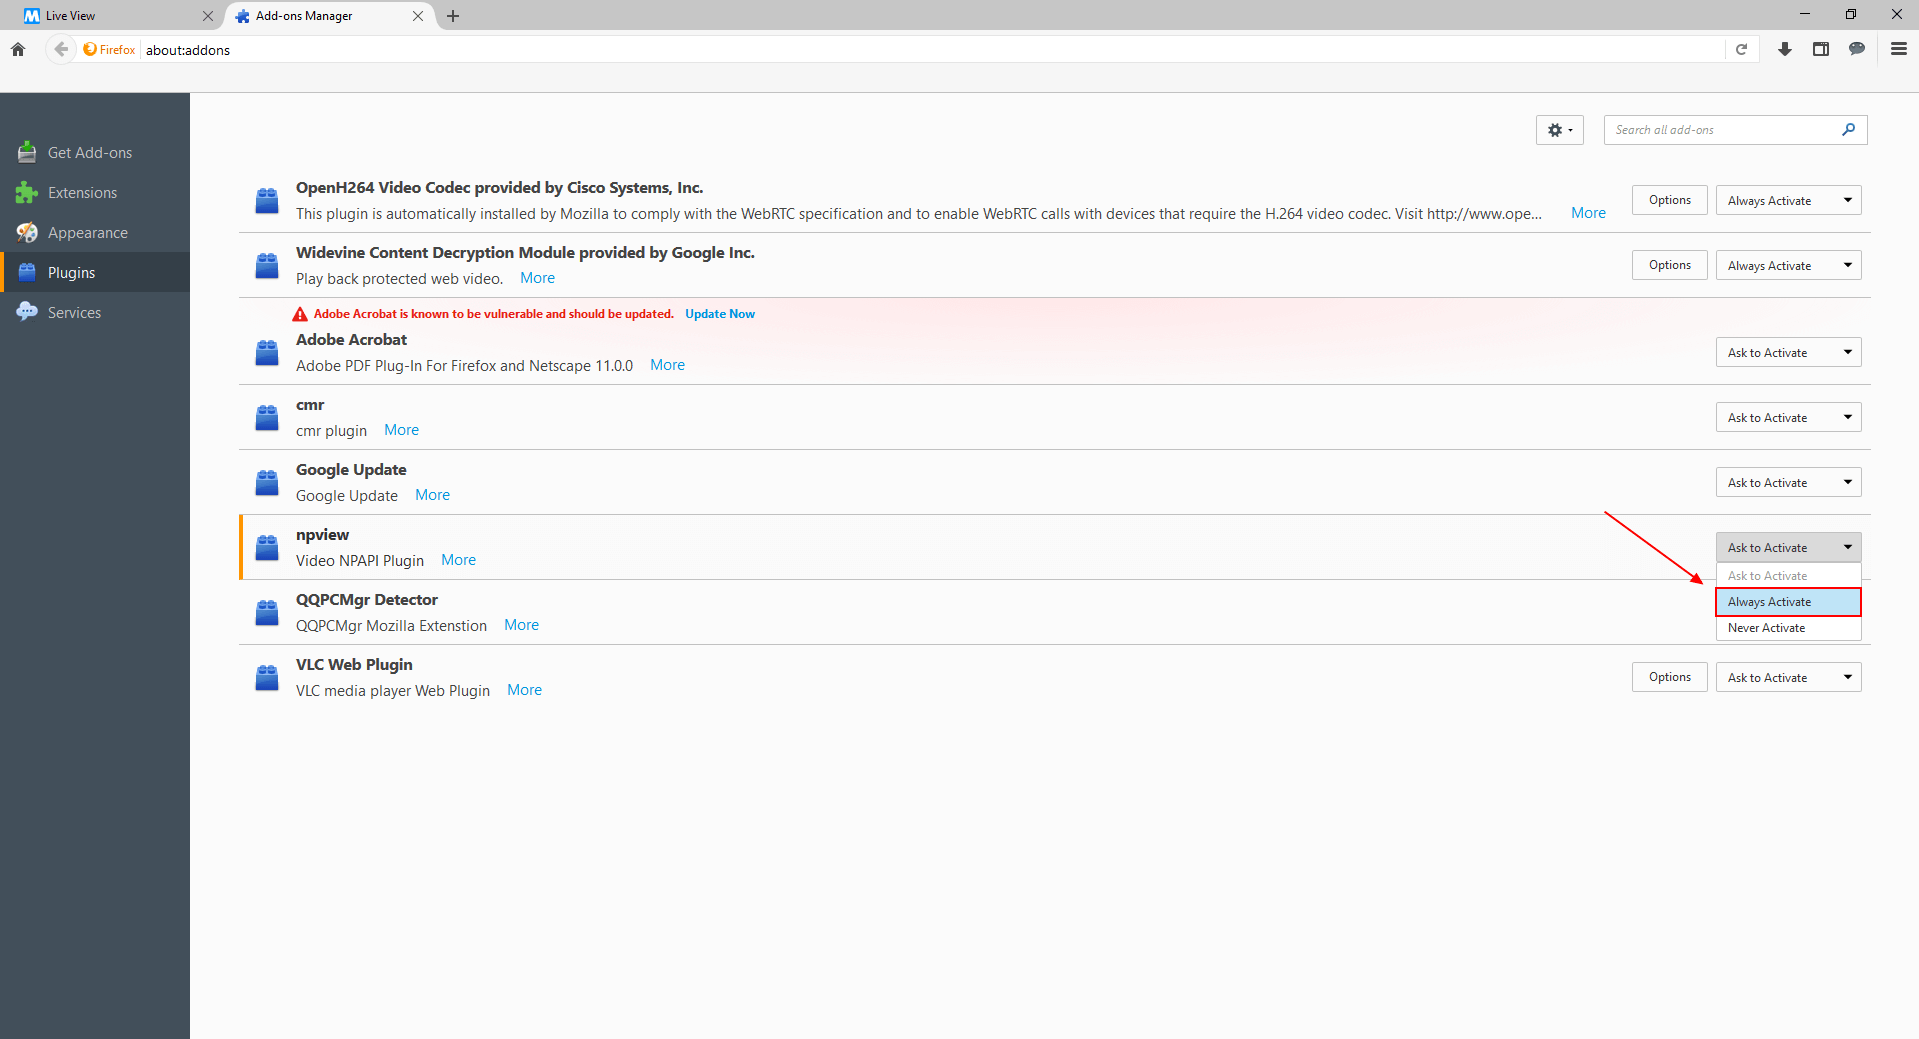Click the 'QQPCMgr Mozilla Extenstion' description text
This screenshot has width=1919, height=1039.
pos(391,626)
